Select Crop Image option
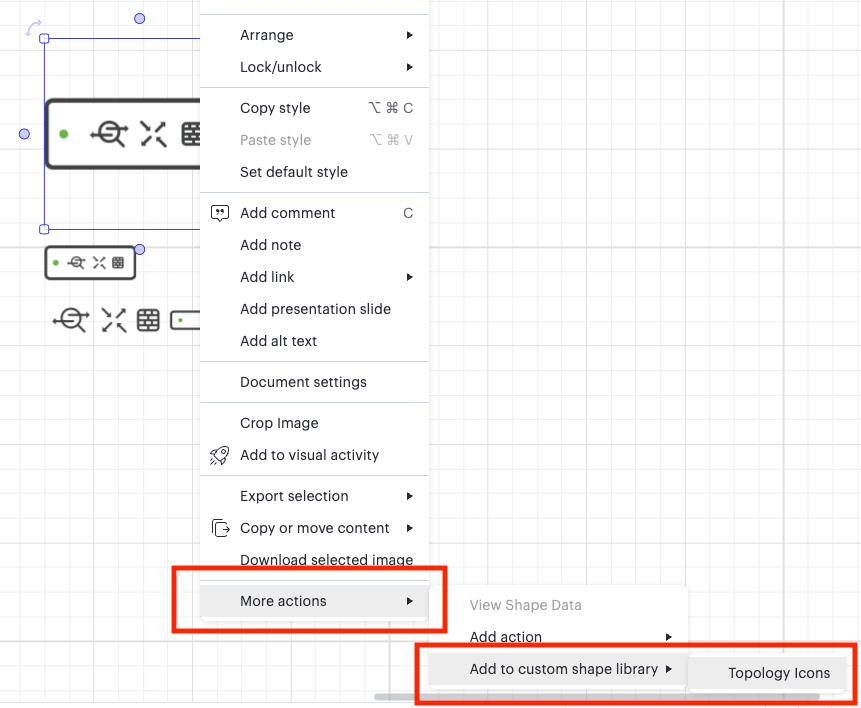Image resolution: width=861 pixels, height=708 pixels. (x=314, y=423)
